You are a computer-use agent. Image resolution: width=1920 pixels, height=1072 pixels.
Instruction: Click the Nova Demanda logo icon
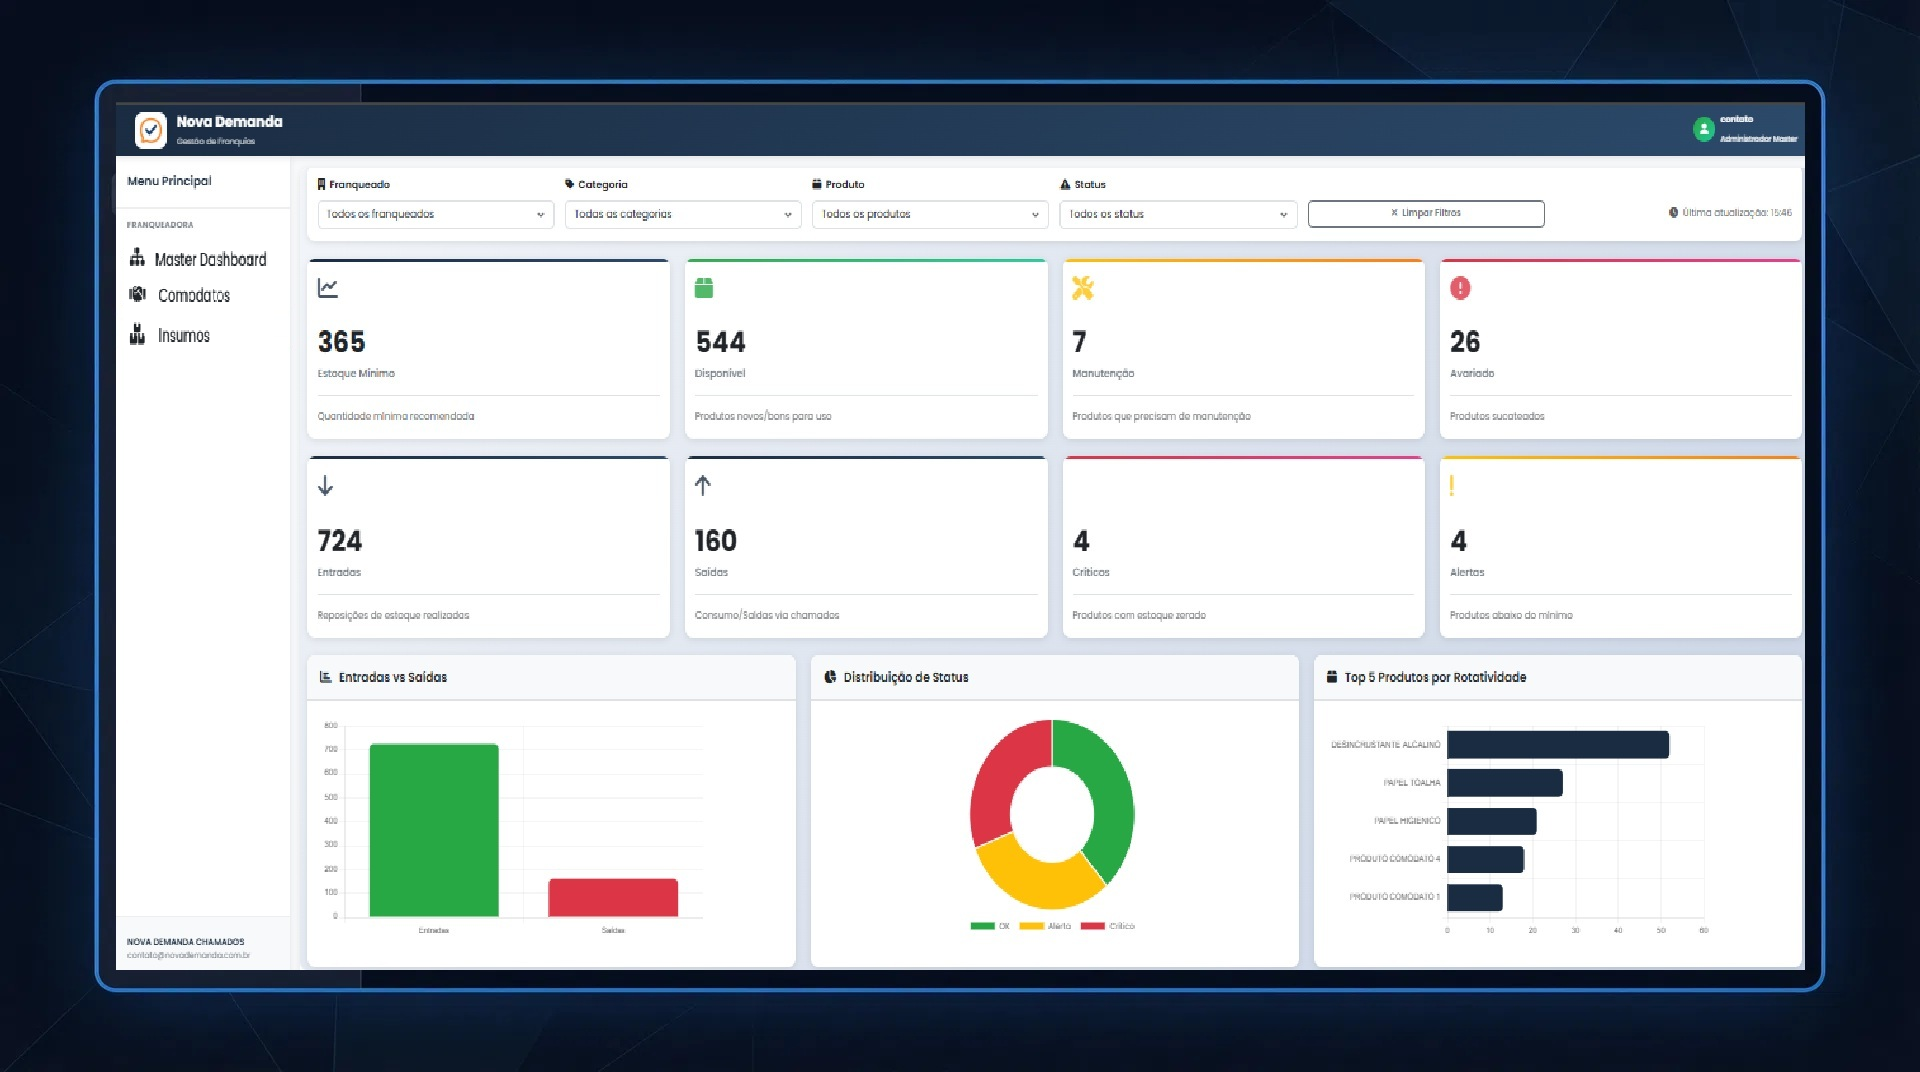(x=151, y=129)
